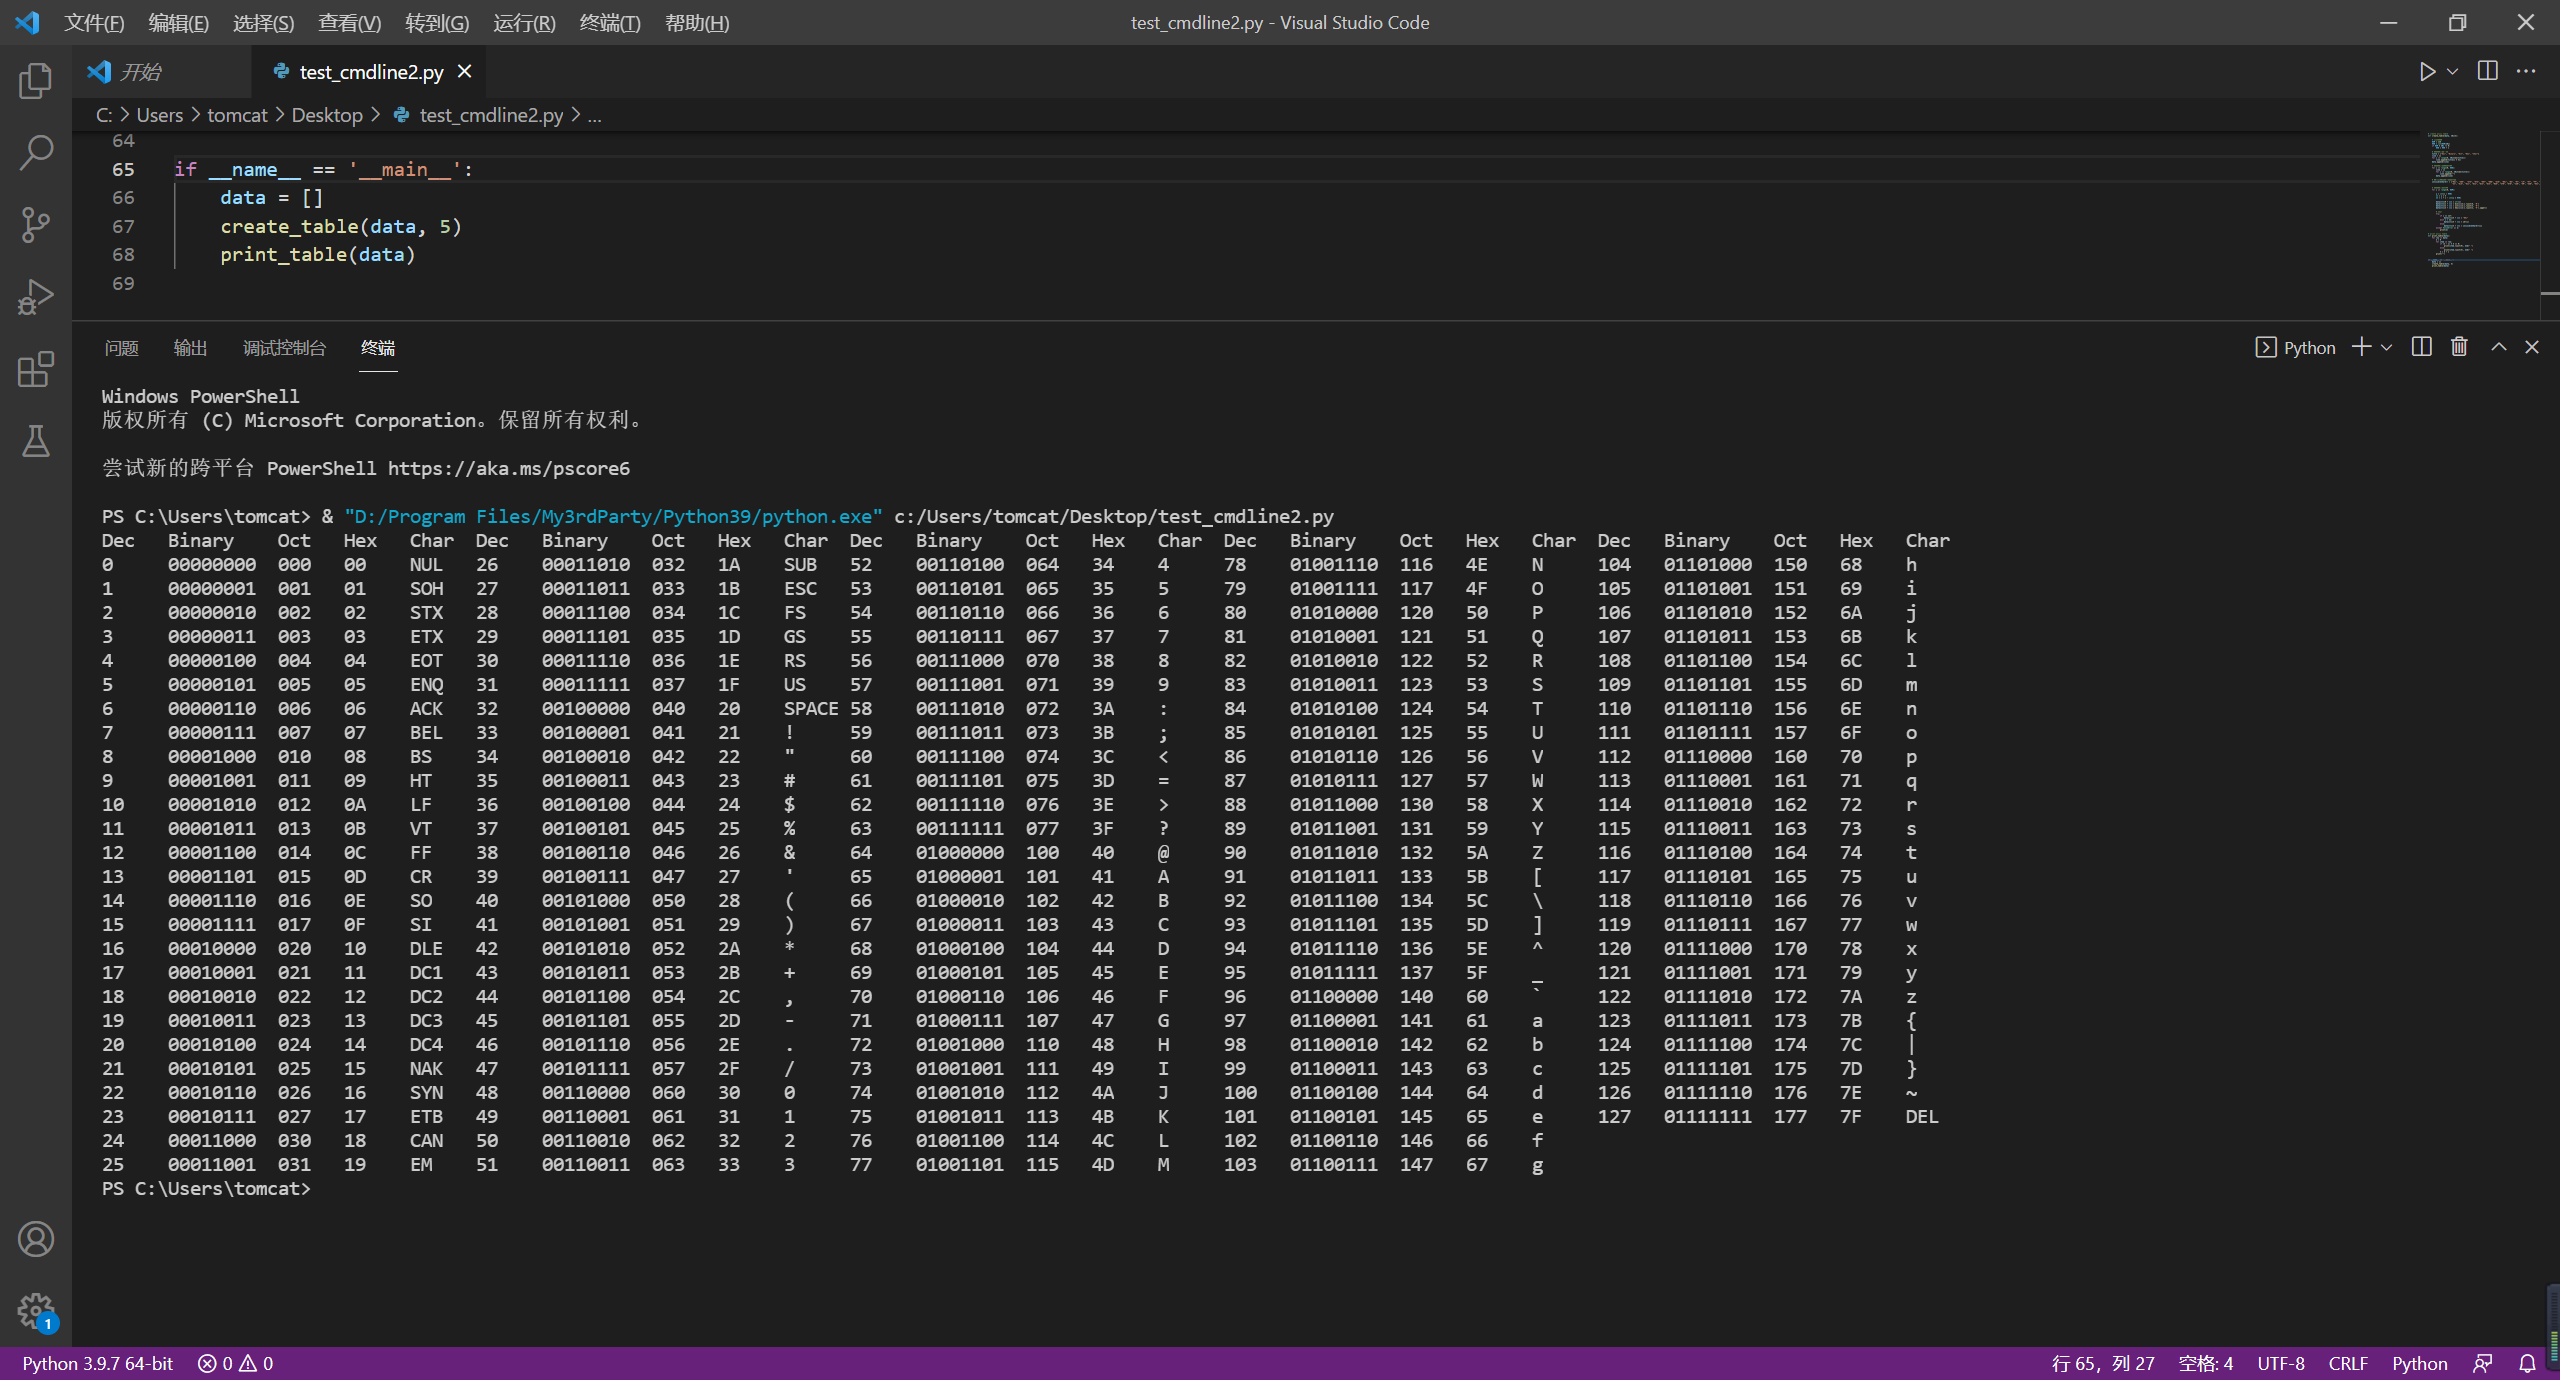Click the Accounts icon
This screenshot has height=1380, width=2560.
tap(36, 1239)
